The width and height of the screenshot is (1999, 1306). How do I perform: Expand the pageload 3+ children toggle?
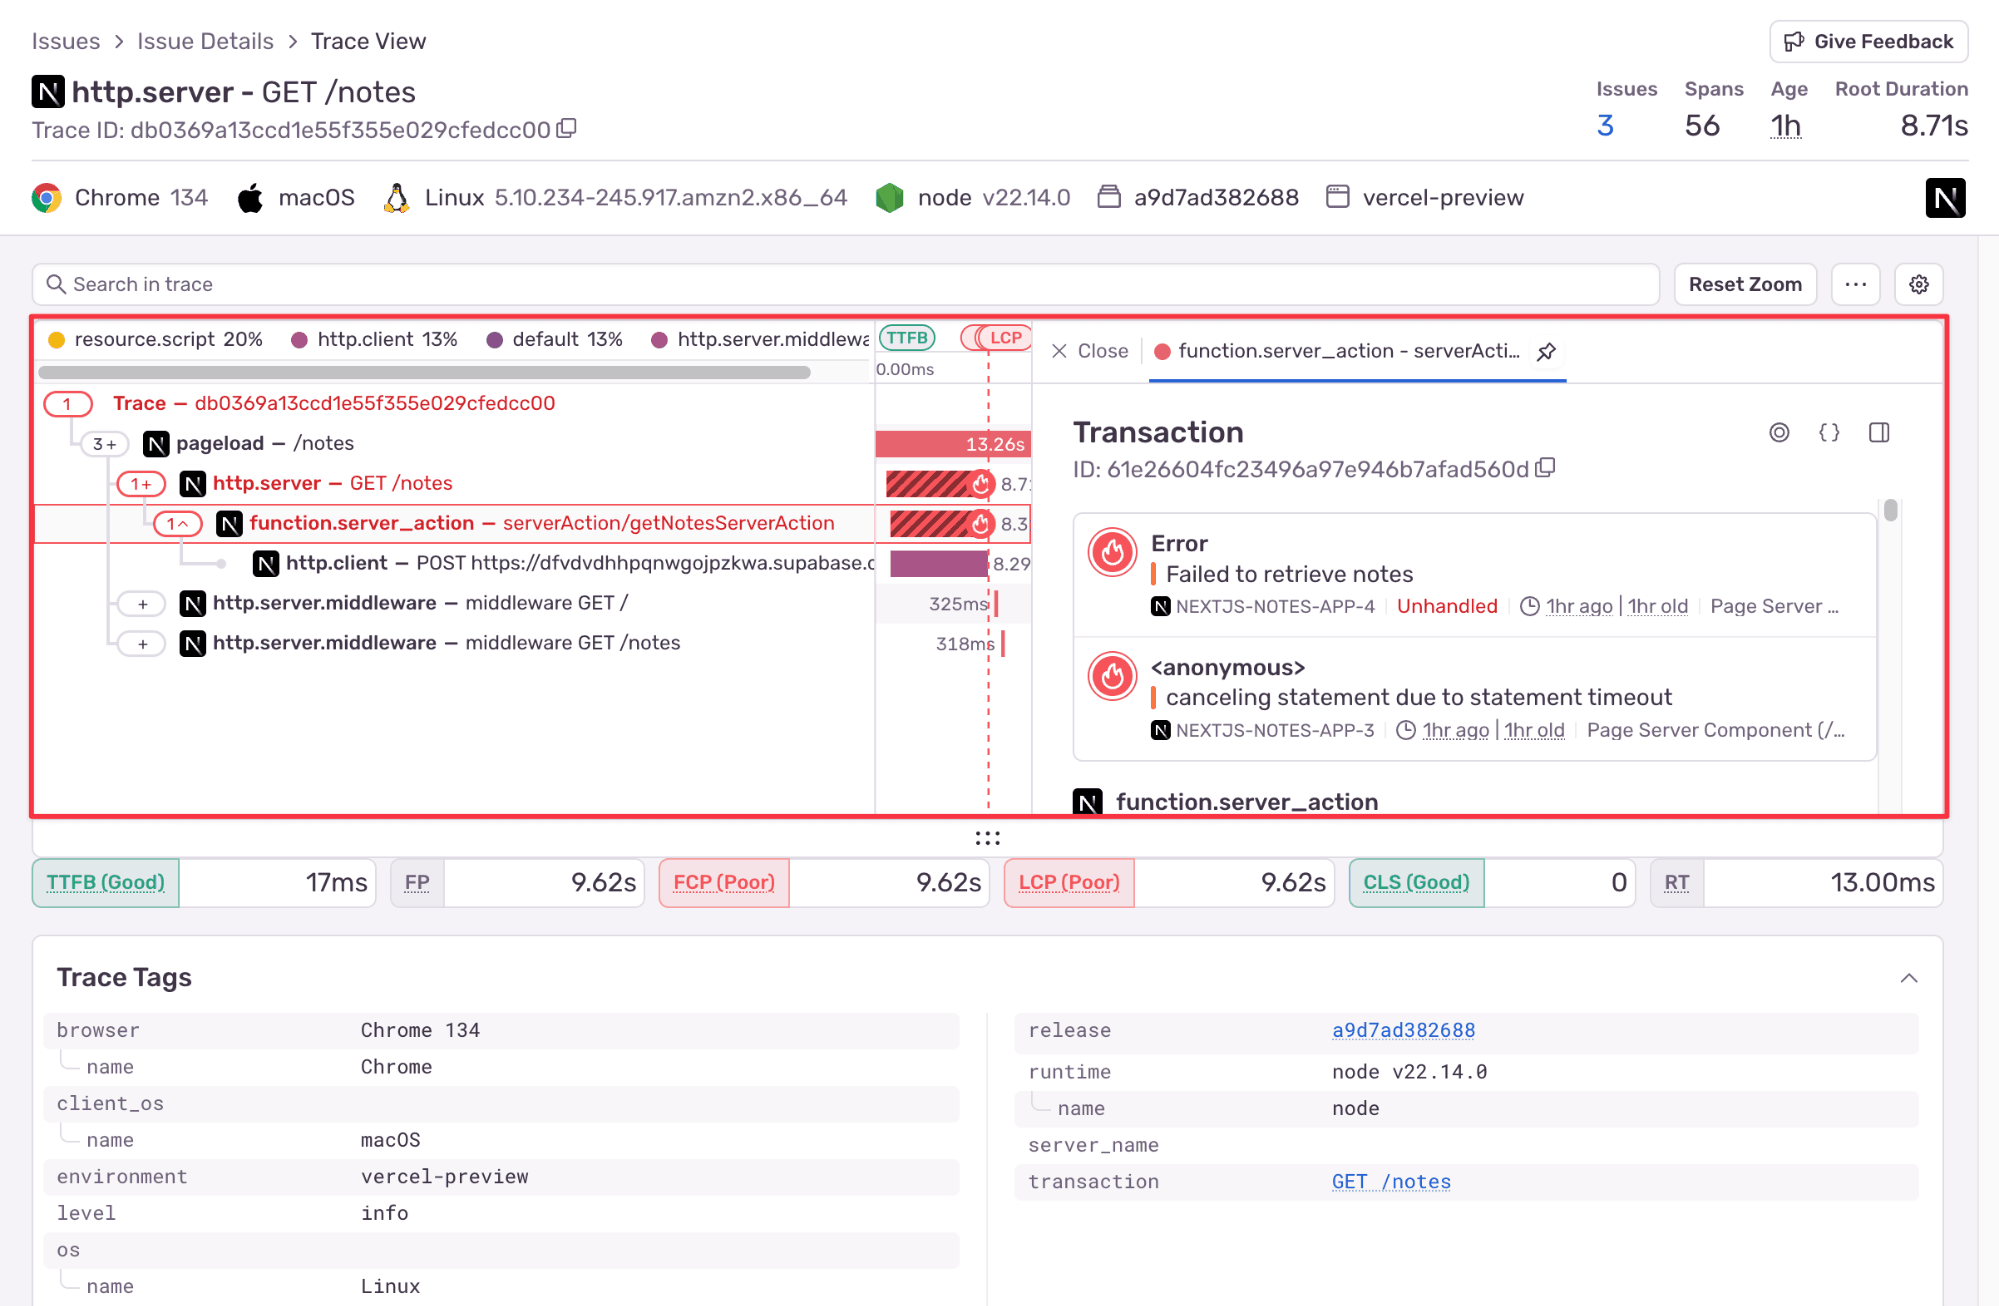tap(105, 444)
